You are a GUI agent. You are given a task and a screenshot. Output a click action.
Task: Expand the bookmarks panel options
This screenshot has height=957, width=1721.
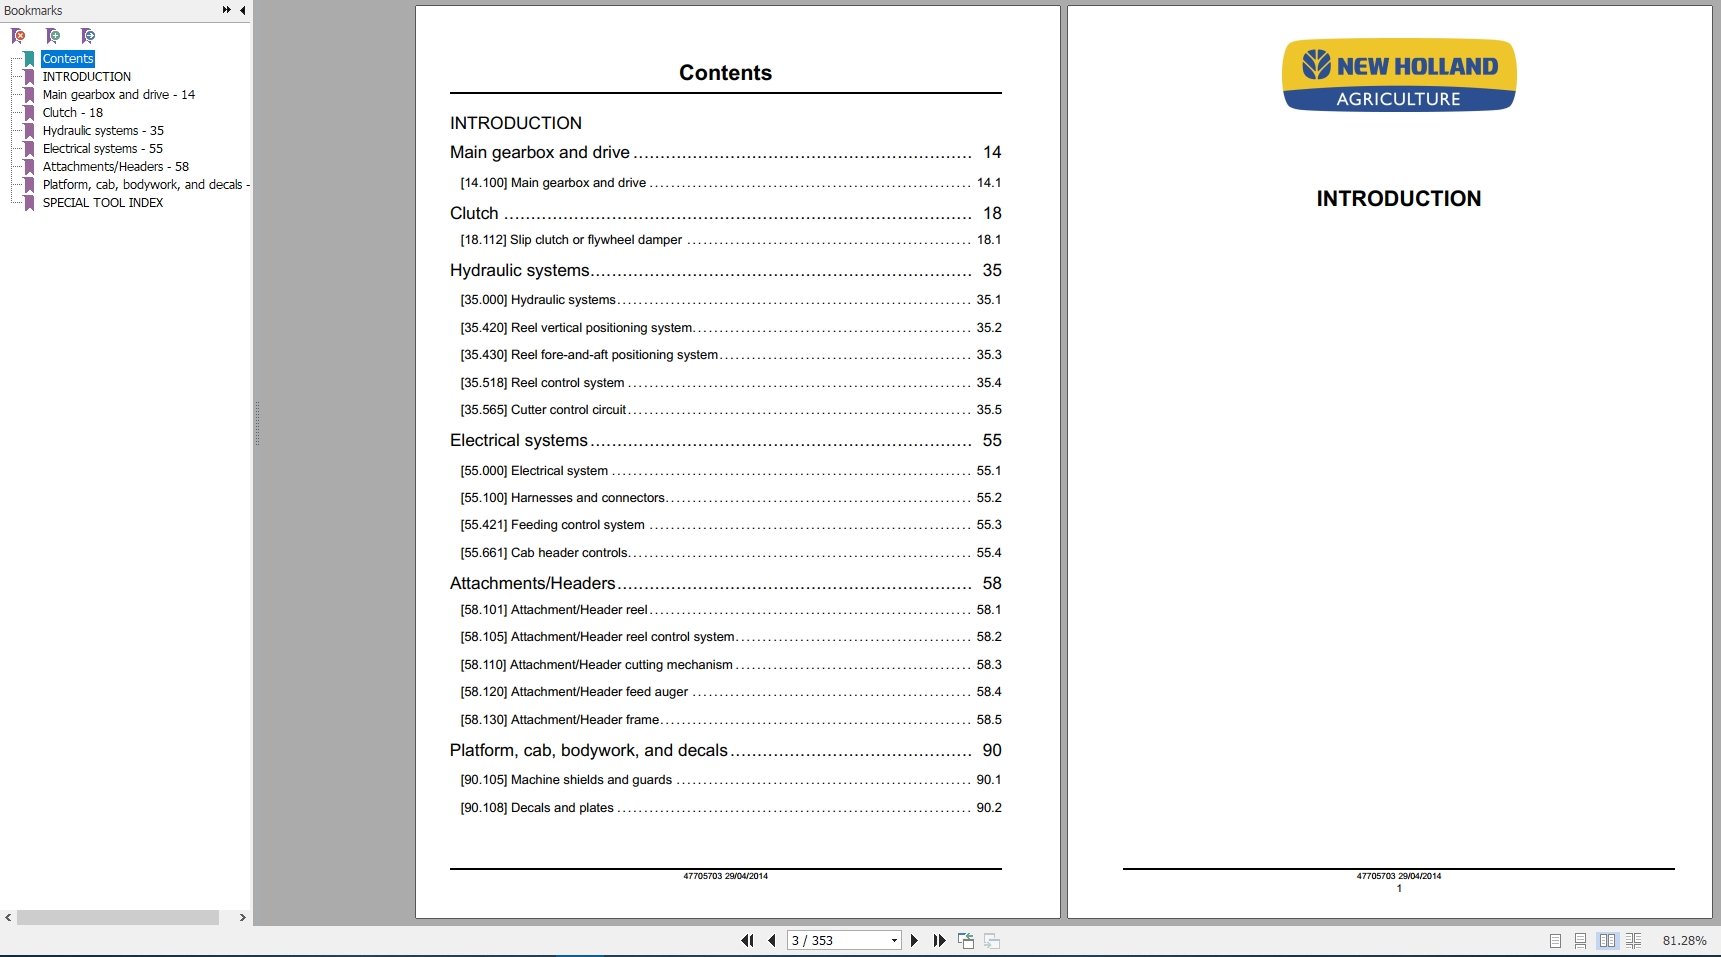226,10
